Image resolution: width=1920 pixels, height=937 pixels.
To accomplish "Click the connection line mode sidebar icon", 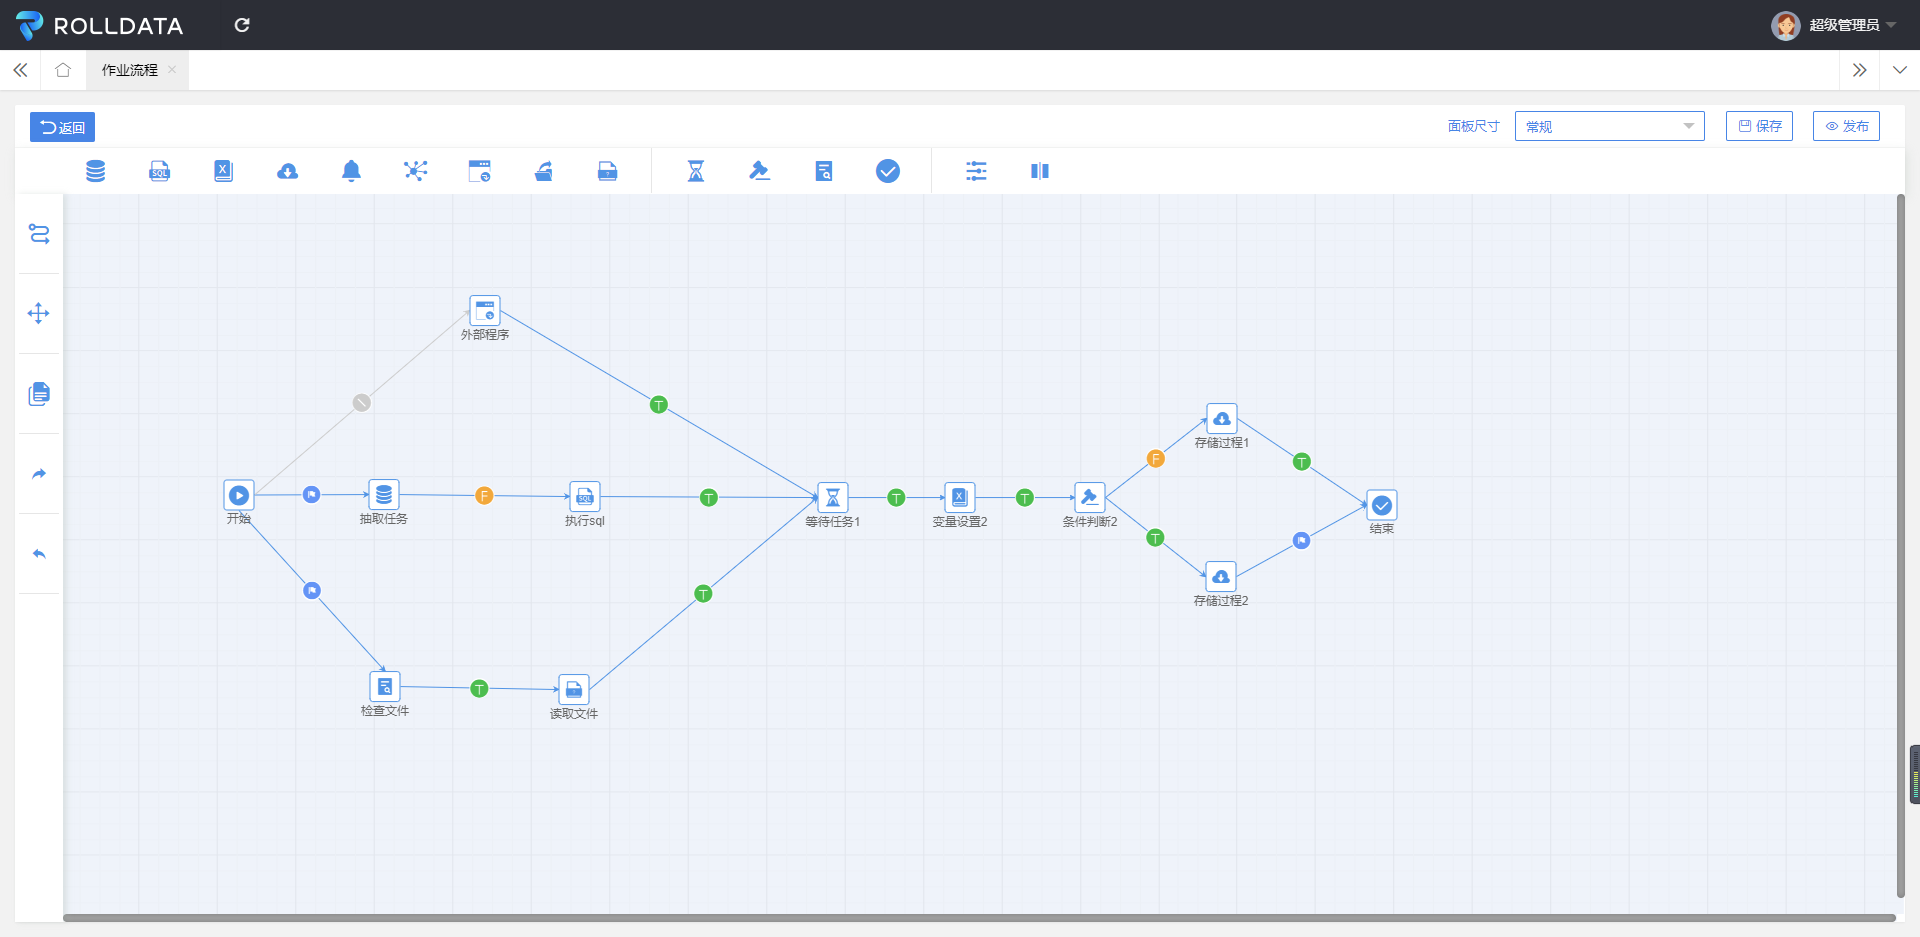I will (39, 234).
